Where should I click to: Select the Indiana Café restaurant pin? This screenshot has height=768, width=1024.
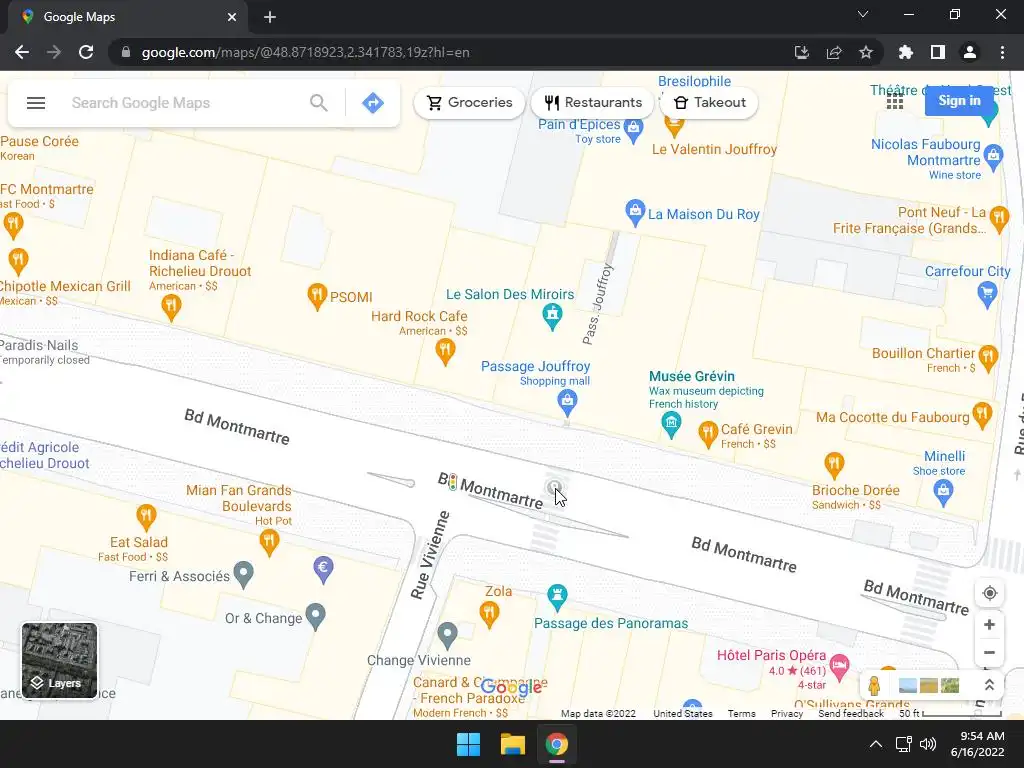[171, 307]
